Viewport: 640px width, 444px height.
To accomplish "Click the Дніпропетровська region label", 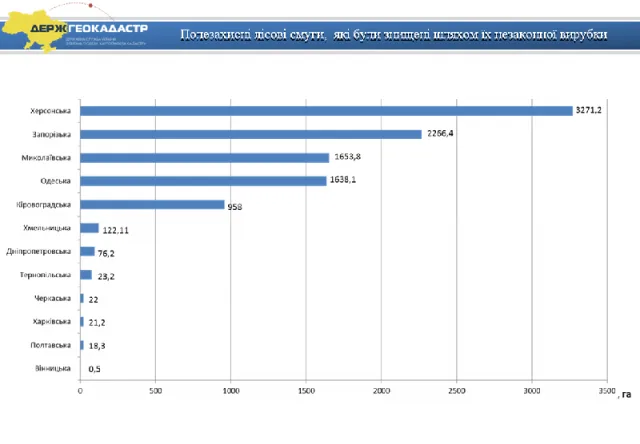I will tap(38, 251).
